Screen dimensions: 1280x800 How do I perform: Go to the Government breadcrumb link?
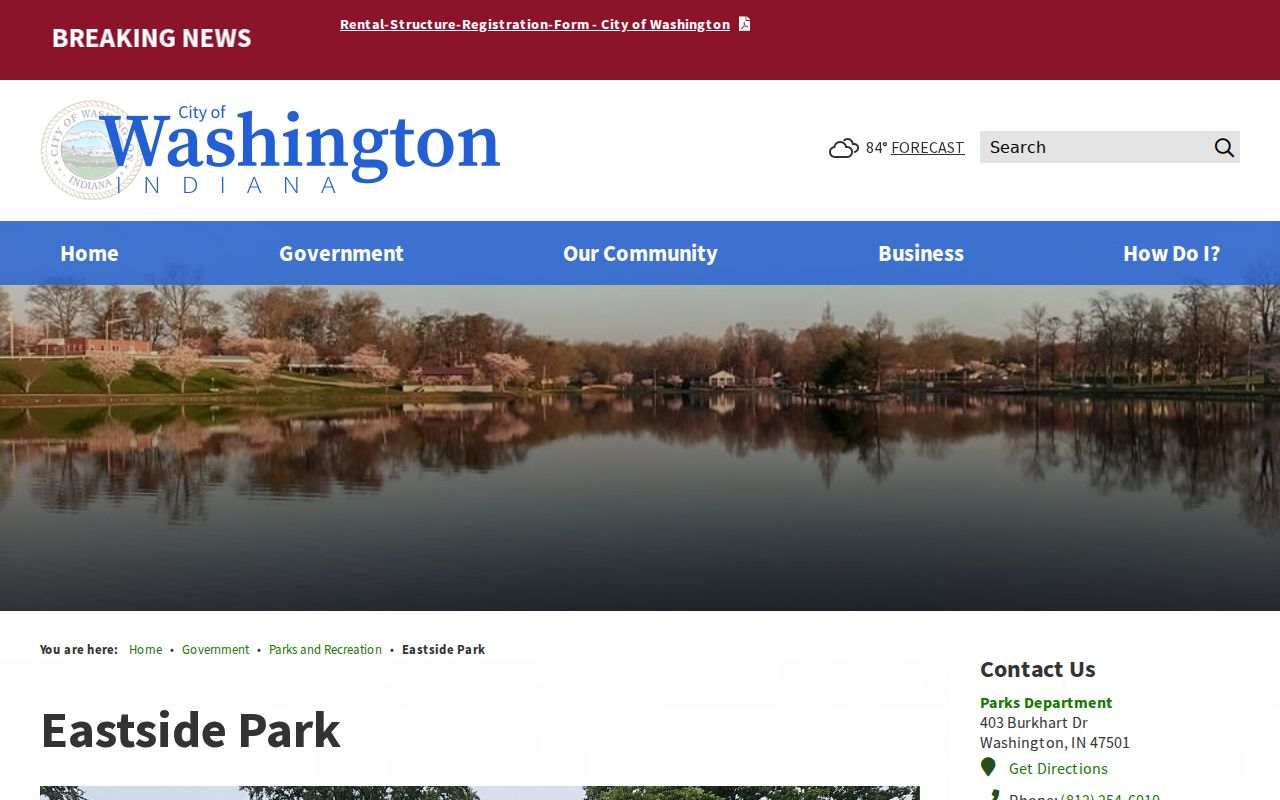pos(215,649)
